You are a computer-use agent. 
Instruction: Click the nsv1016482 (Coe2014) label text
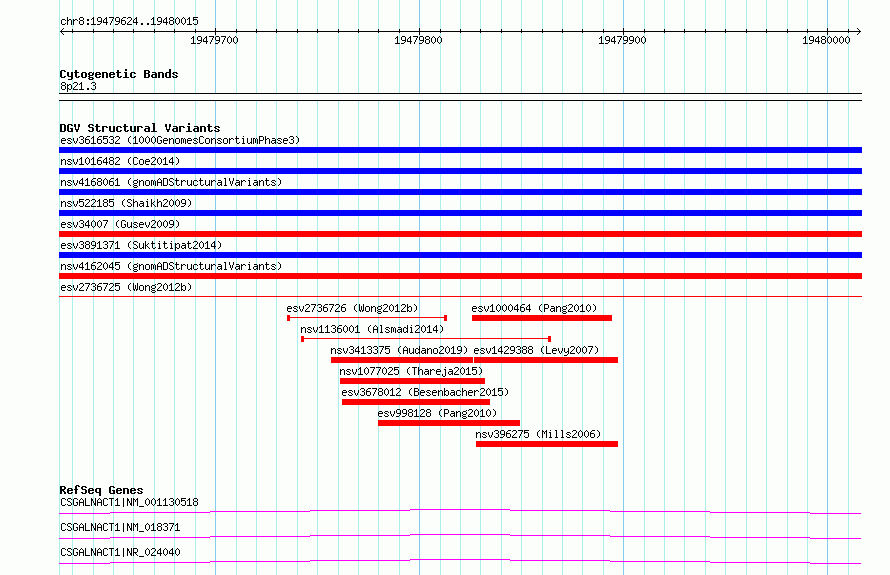point(120,161)
